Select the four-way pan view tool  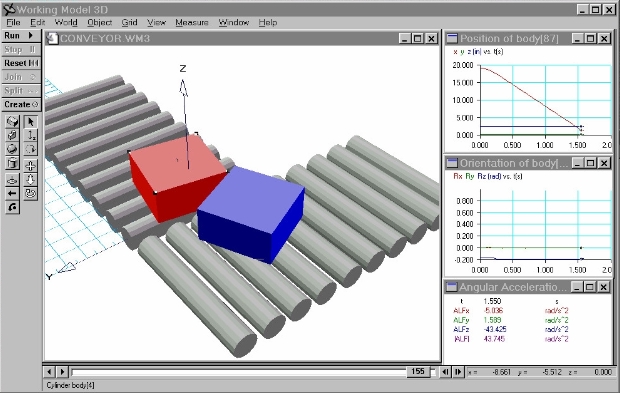click(x=30, y=165)
